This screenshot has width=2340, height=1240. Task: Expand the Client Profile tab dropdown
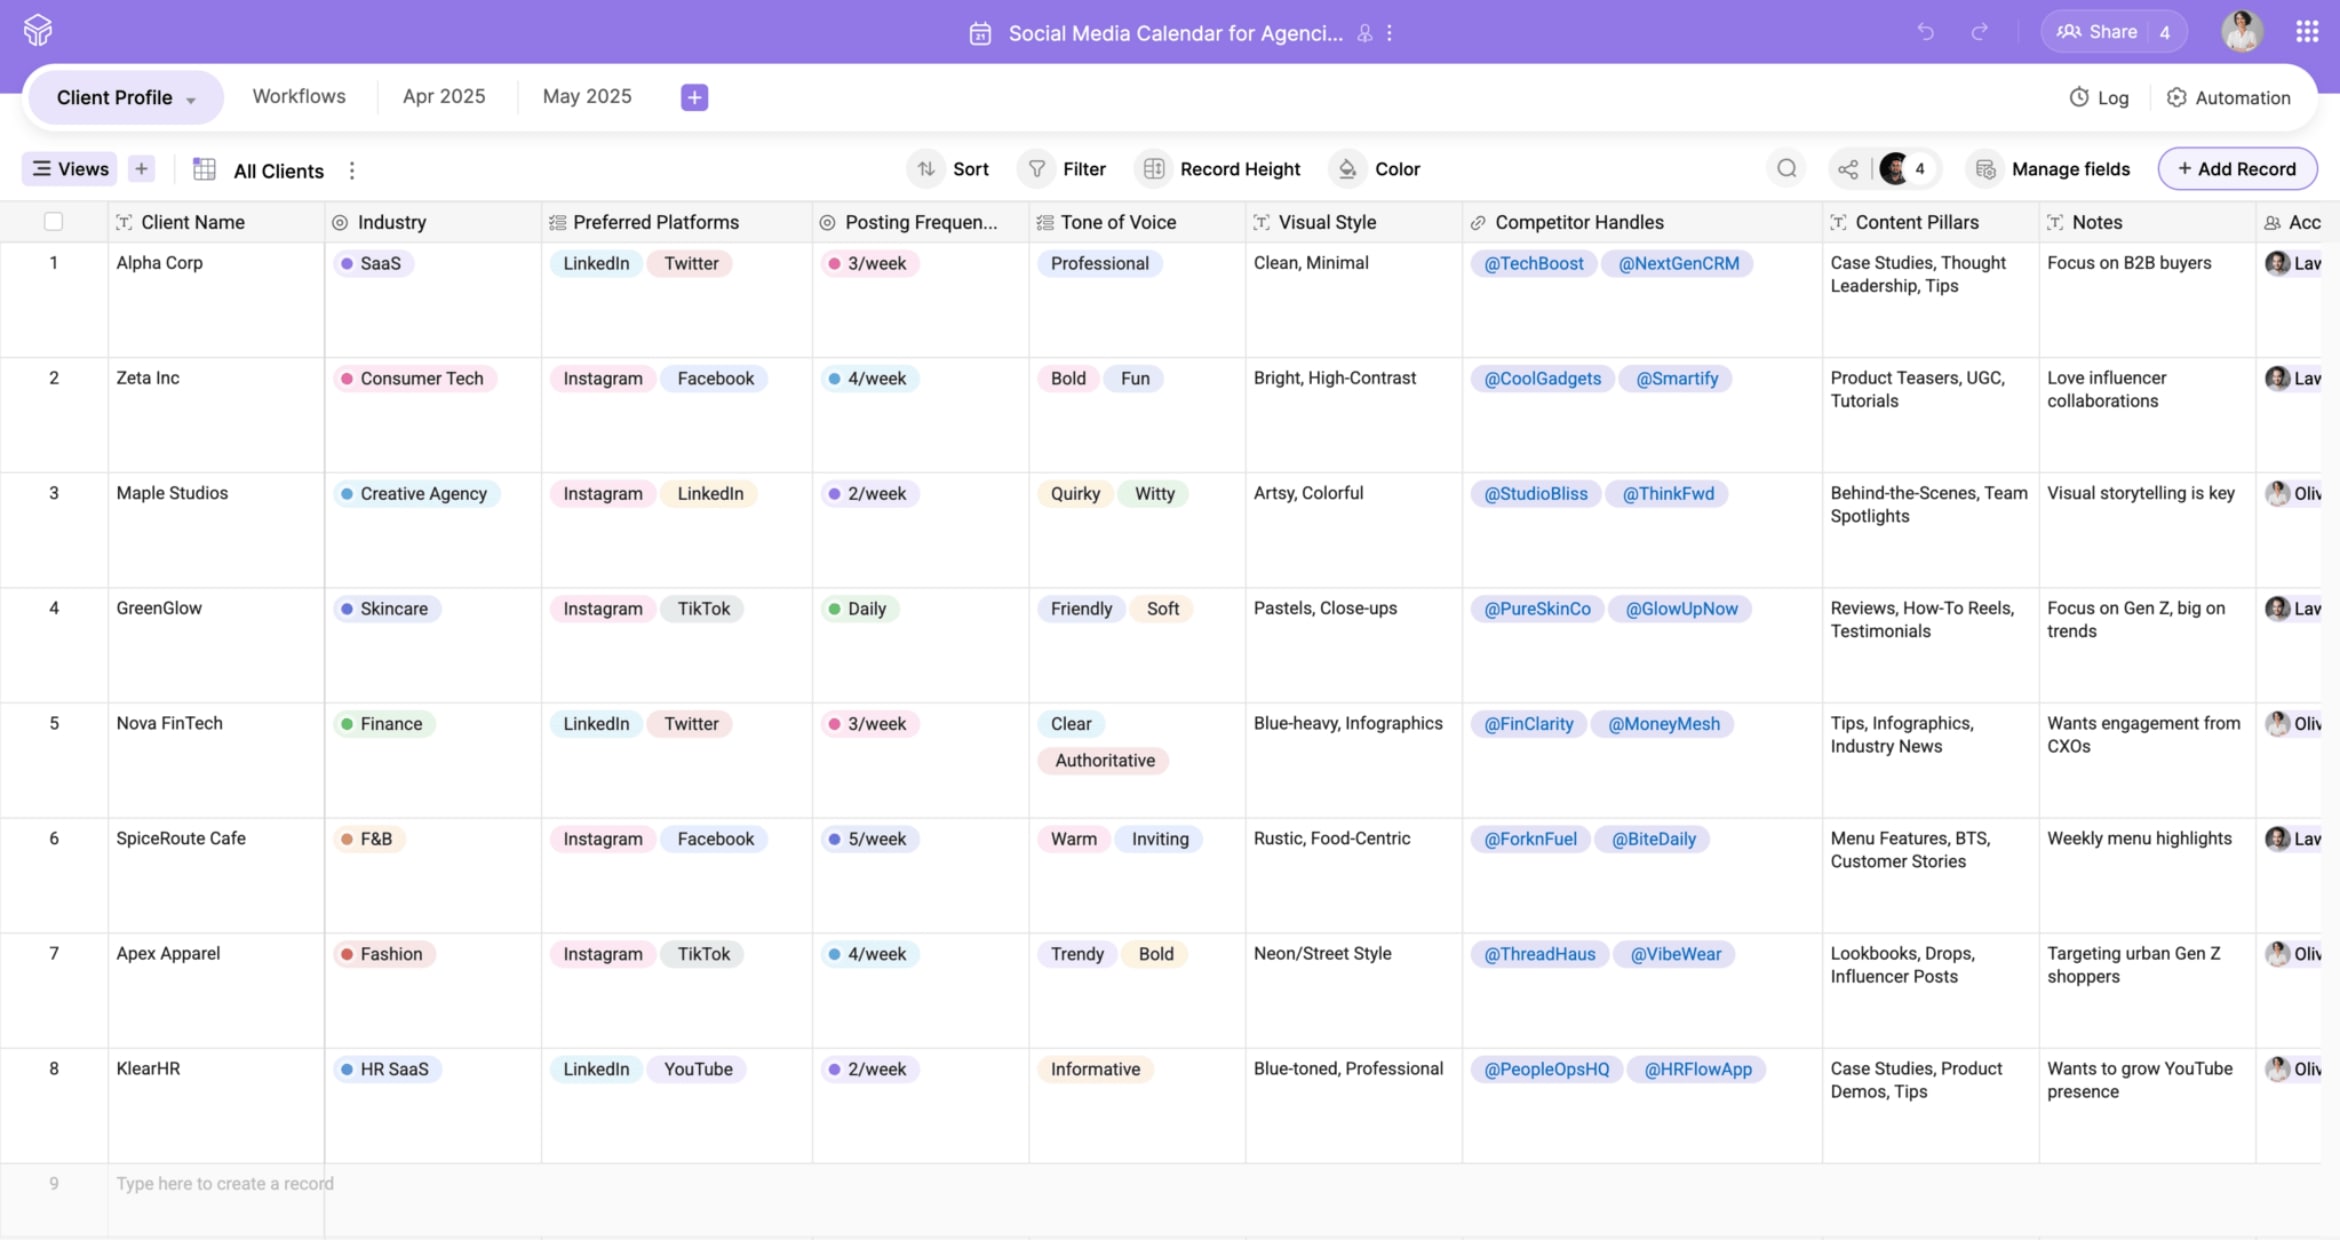click(x=191, y=99)
